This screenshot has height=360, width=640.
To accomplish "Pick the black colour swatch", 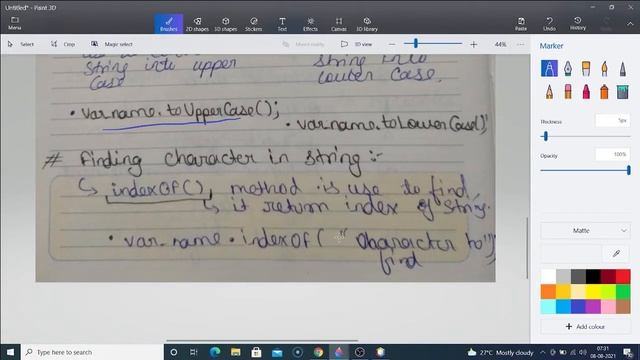I will point(593,276).
